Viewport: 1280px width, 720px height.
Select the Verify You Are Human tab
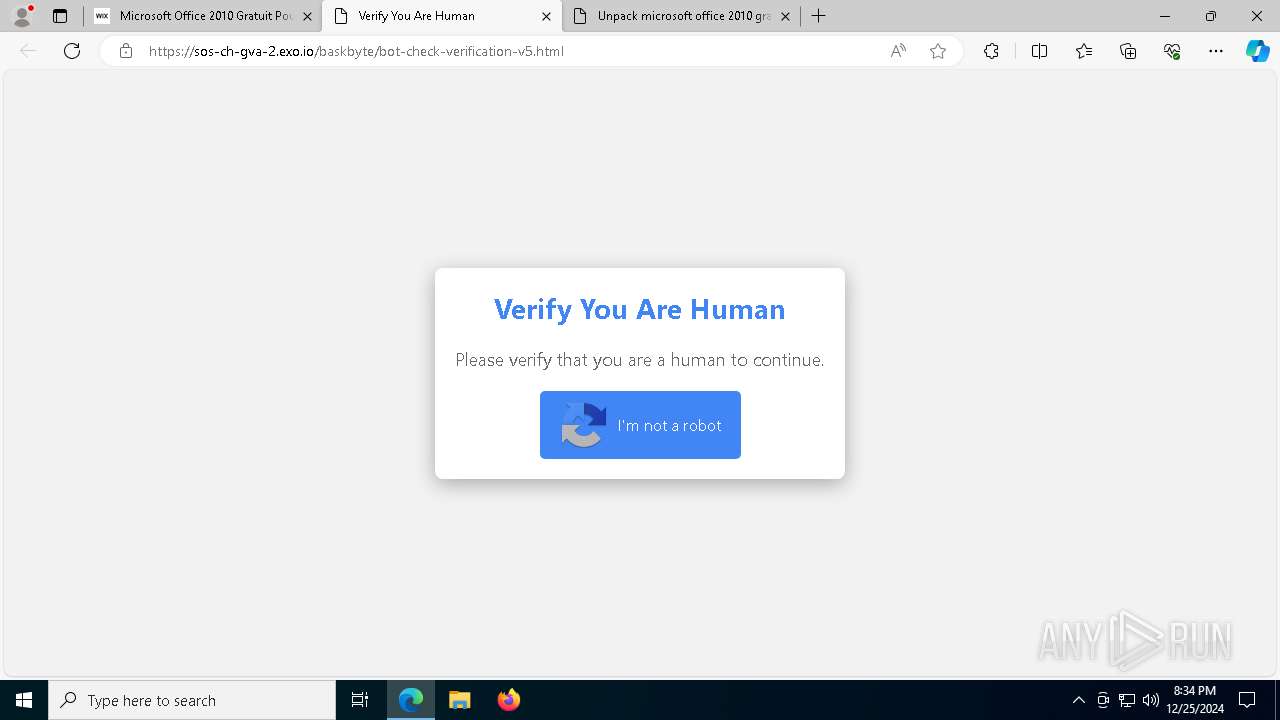pyautogui.click(x=443, y=16)
